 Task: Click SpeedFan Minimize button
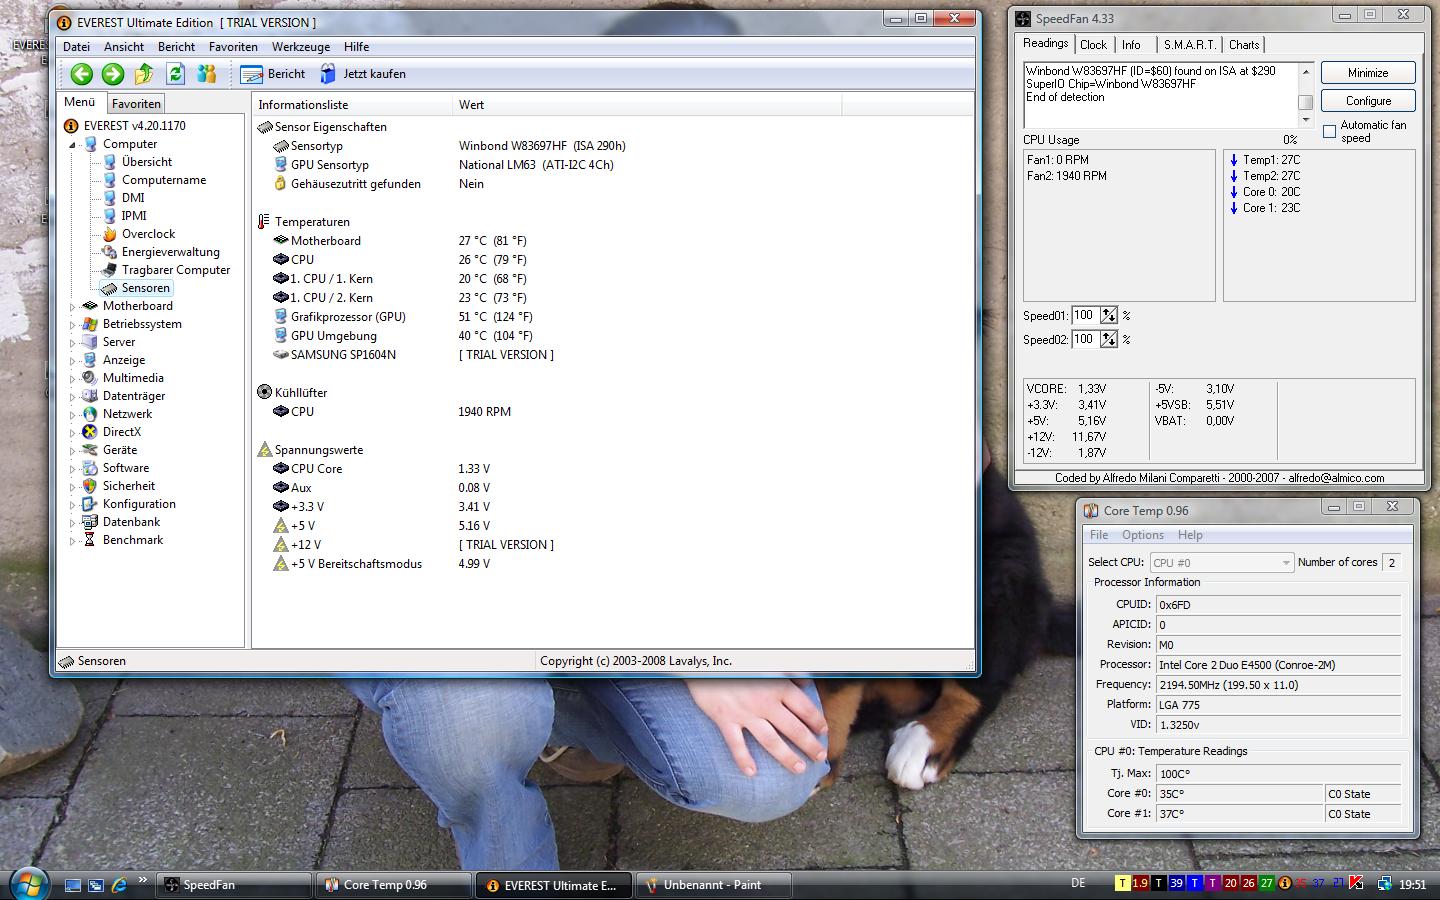point(1368,73)
